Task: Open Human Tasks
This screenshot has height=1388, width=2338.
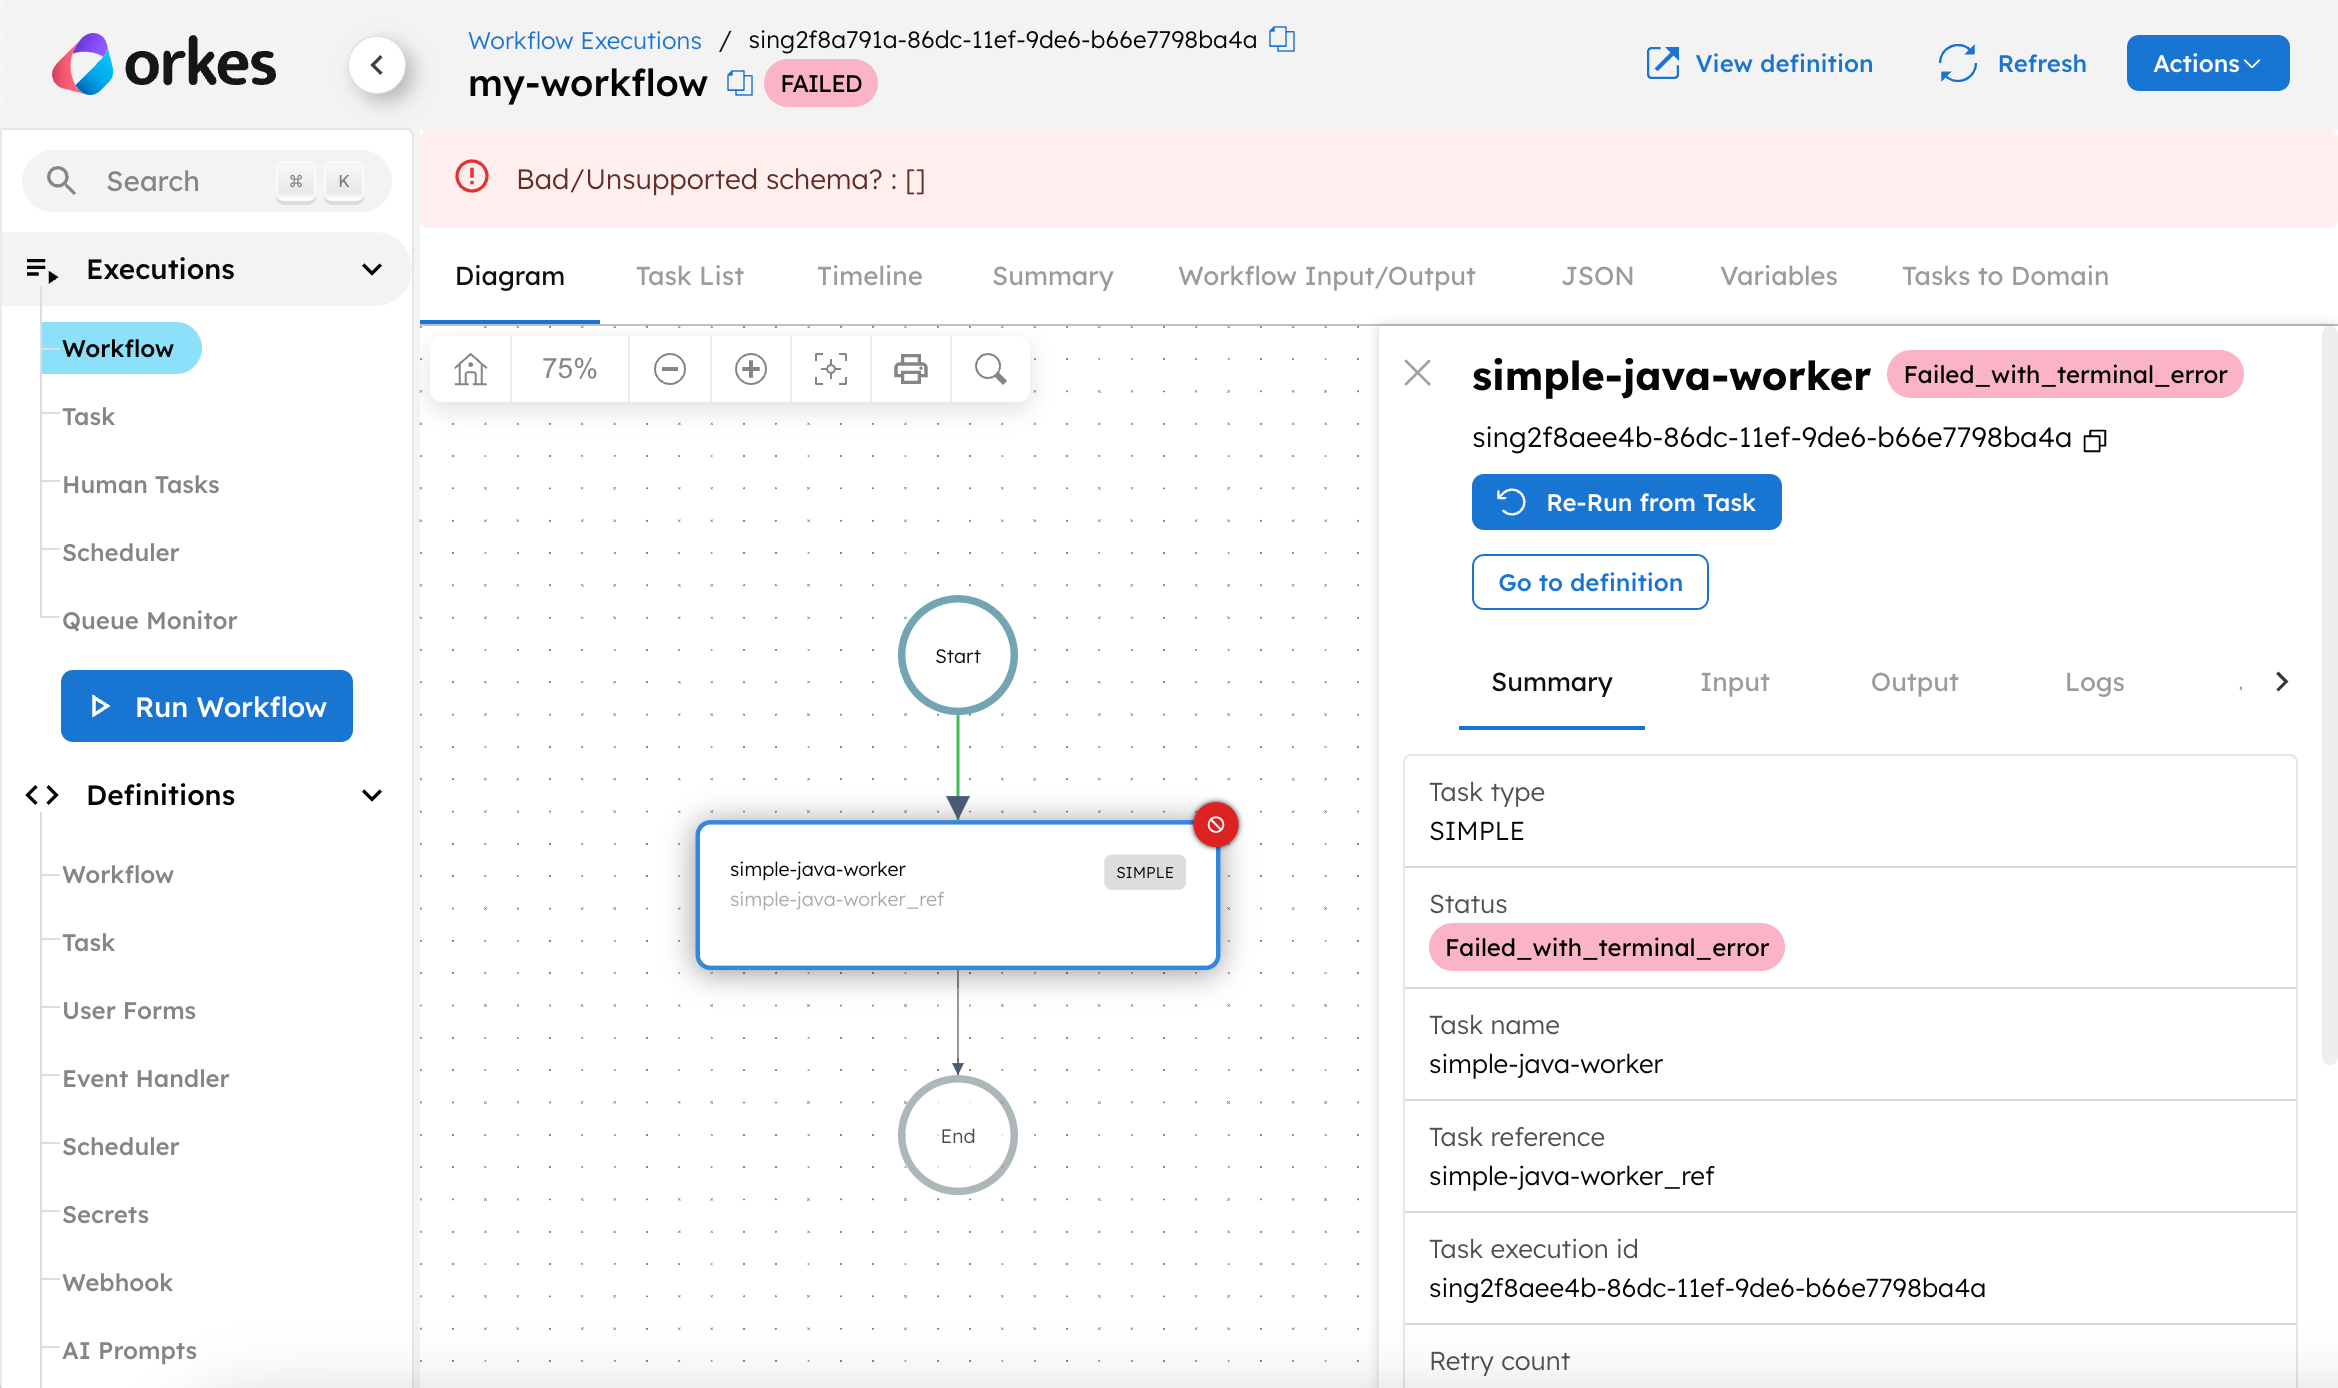Action: pos(141,484)
